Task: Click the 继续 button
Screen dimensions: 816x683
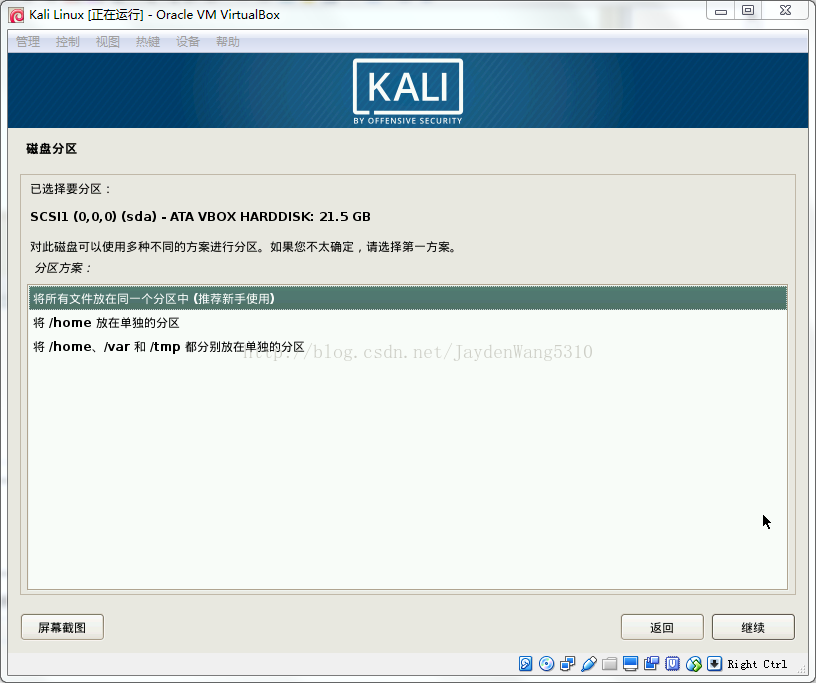Action: 753,627
